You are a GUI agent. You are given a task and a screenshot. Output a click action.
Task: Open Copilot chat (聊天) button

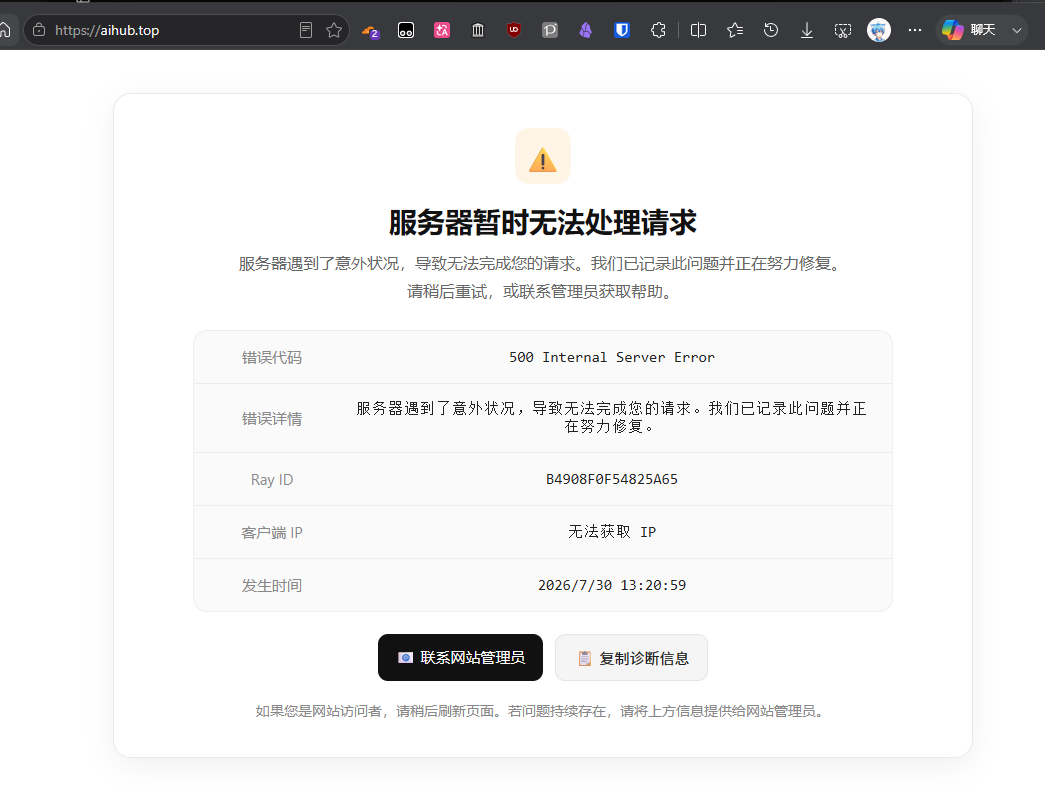click(x=969, y=30)
